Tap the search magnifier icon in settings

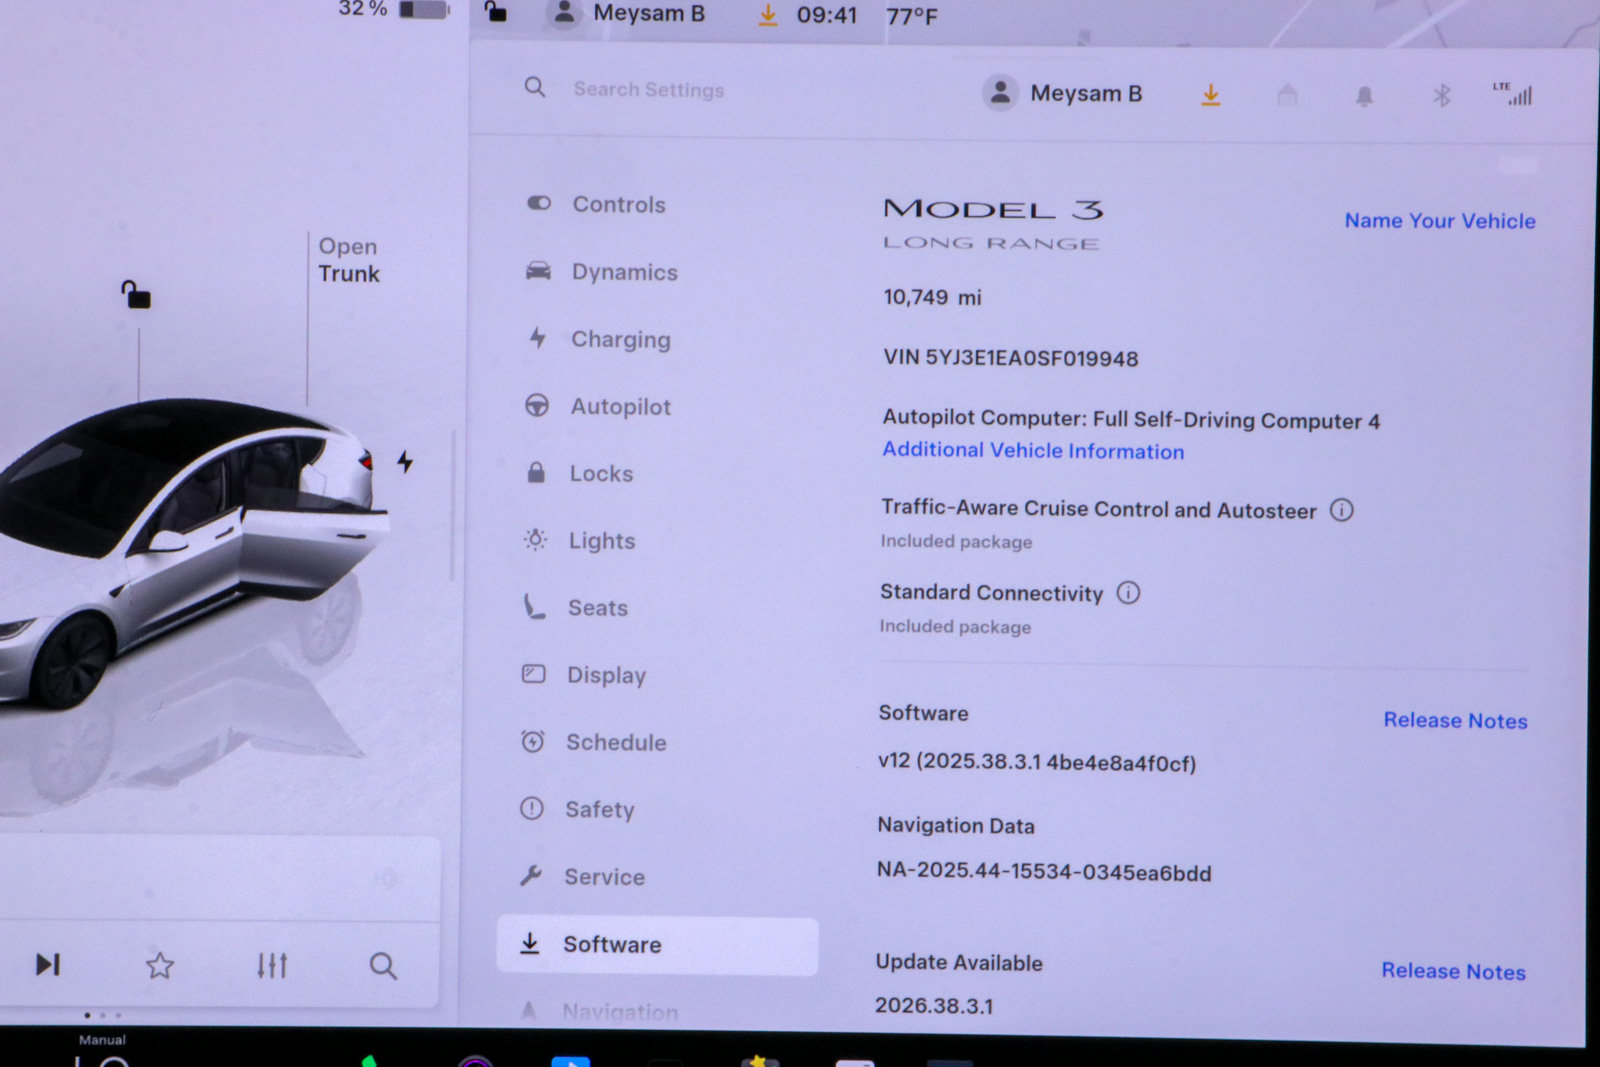coord(535,87)
